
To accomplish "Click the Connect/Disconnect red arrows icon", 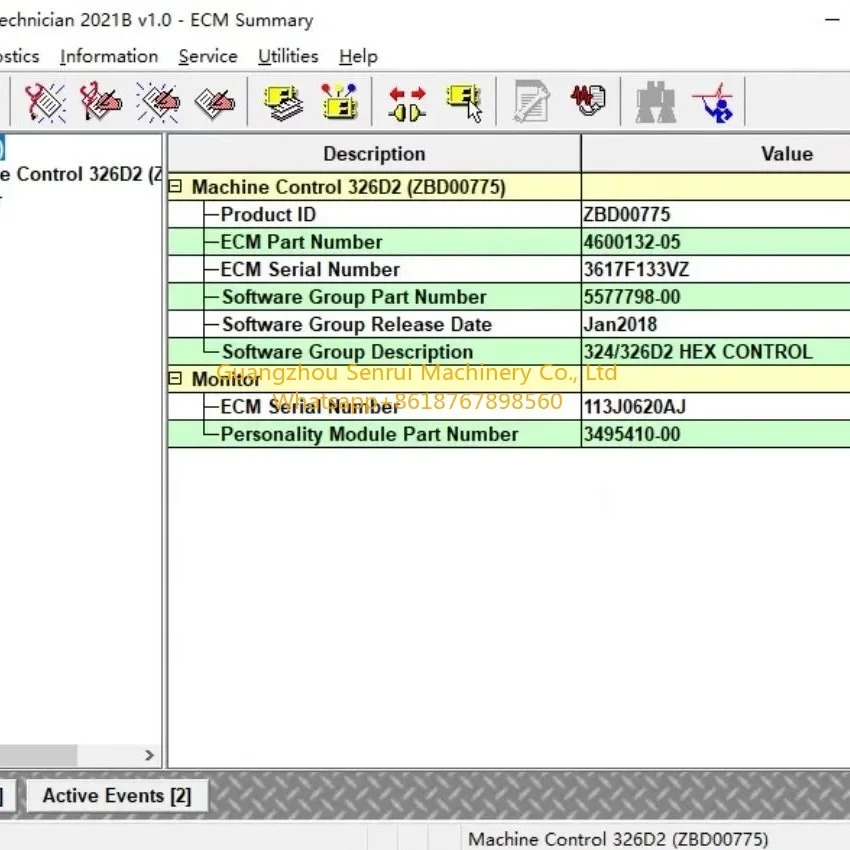I will 407,102.
